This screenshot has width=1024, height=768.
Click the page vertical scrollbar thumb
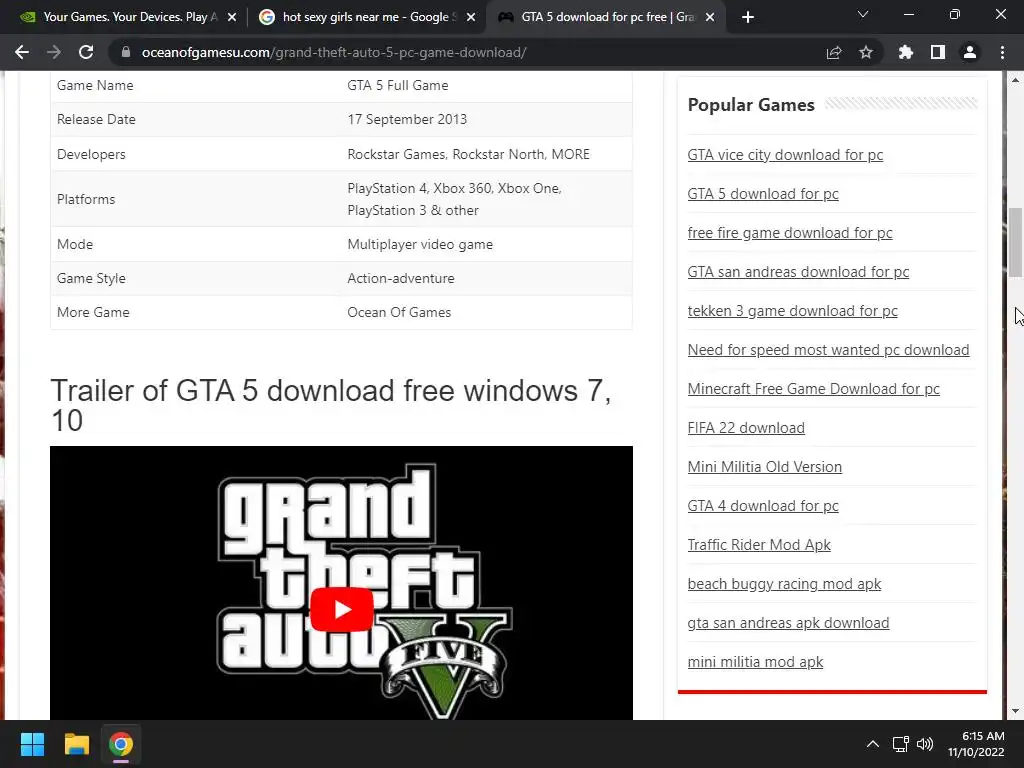point(1015,242)
